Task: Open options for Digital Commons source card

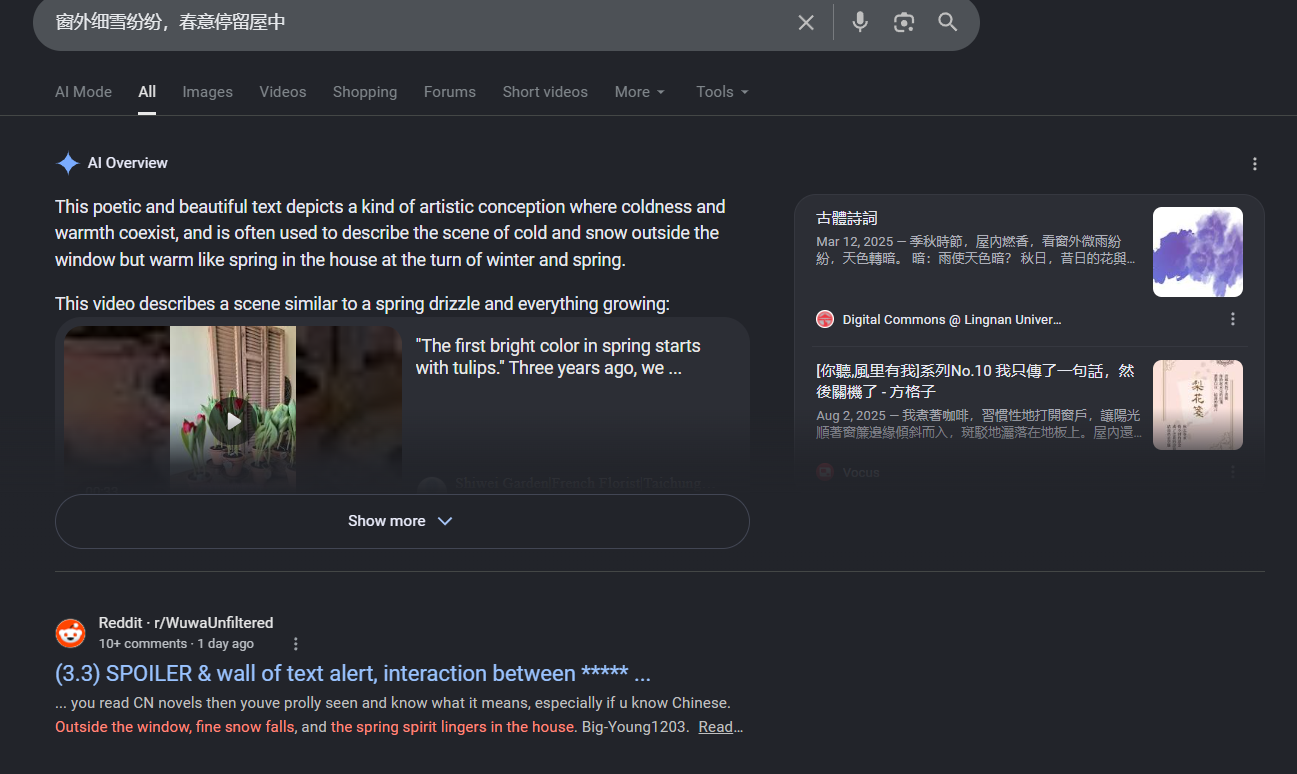Action: (1233, 319)
